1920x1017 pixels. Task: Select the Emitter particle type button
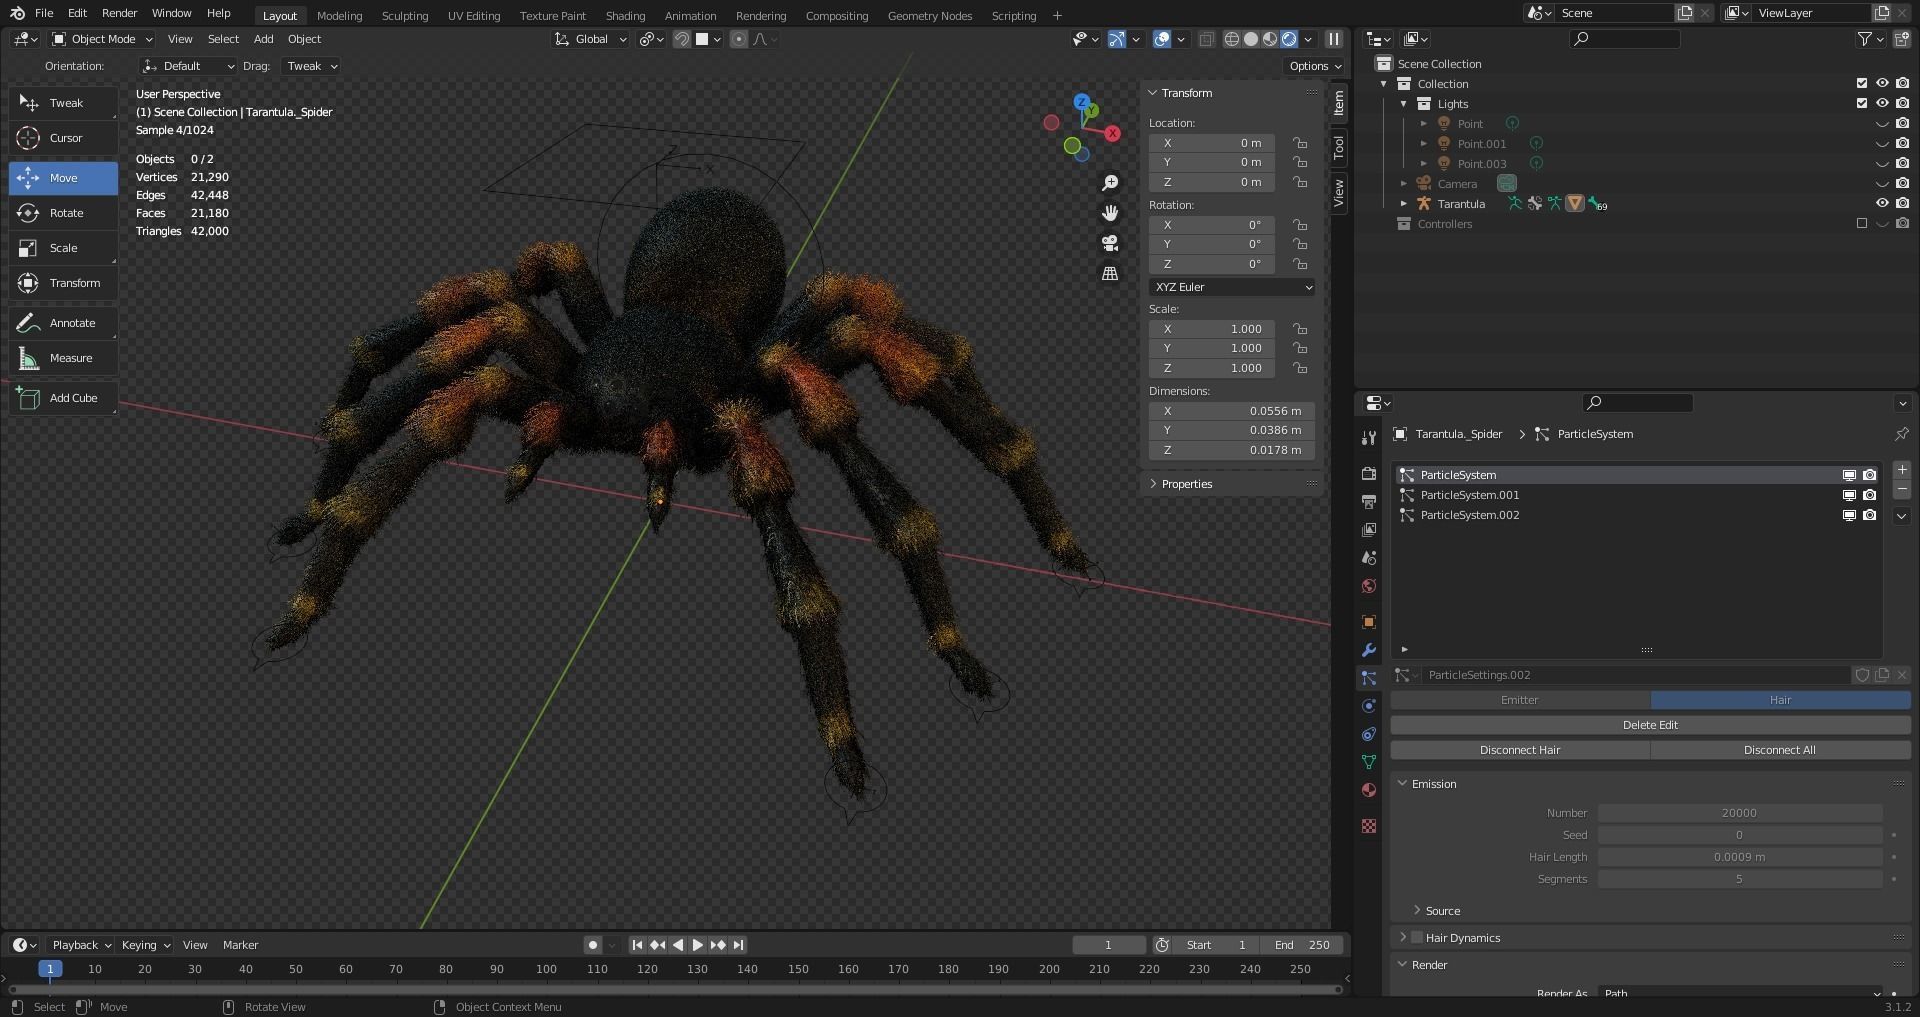pos(1520,700)
